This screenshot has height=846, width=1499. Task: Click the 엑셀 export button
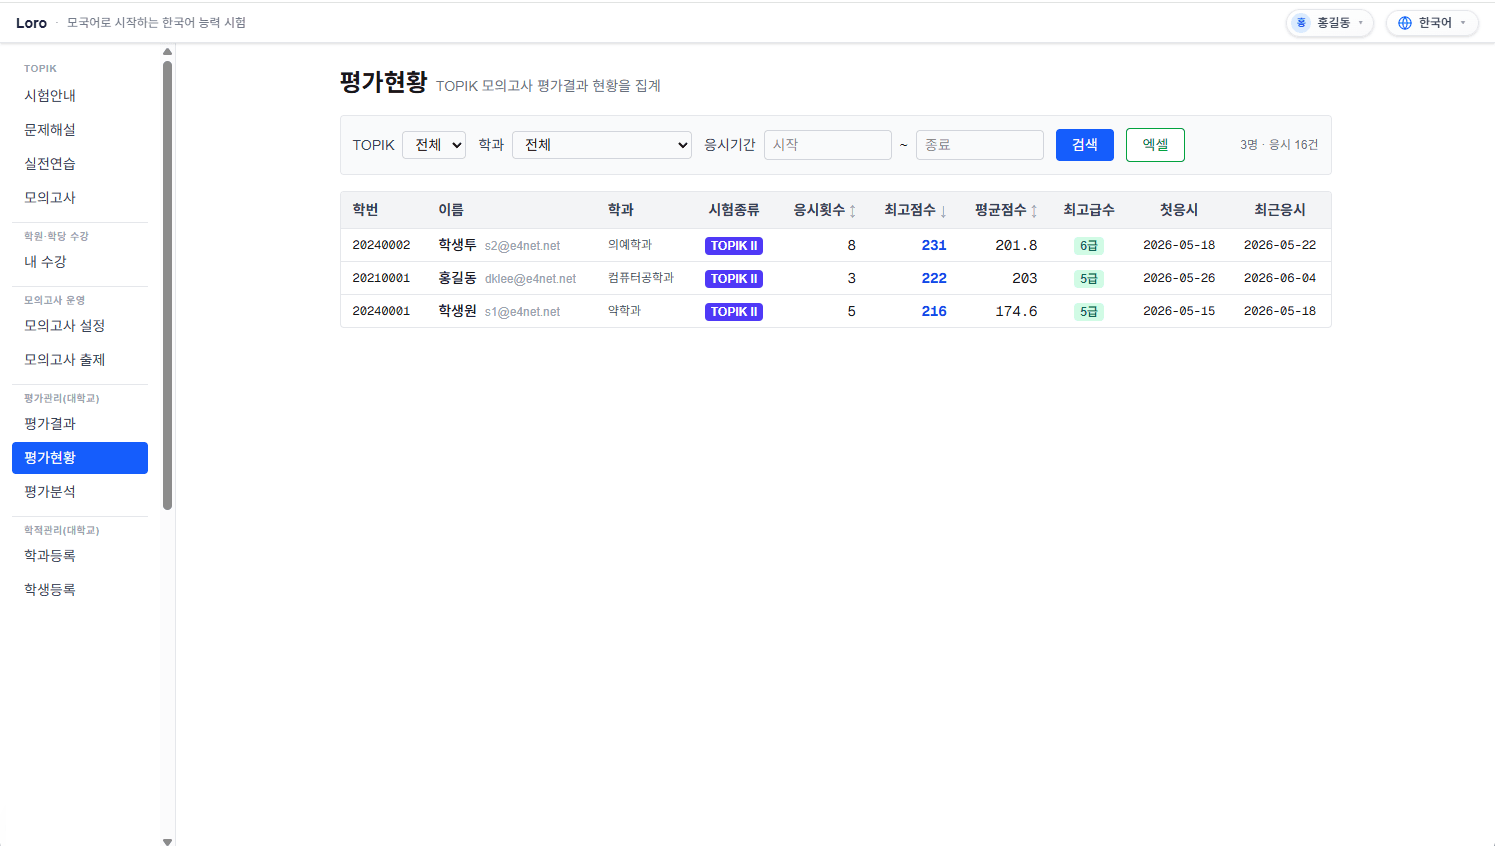[x=1155, y=145]
